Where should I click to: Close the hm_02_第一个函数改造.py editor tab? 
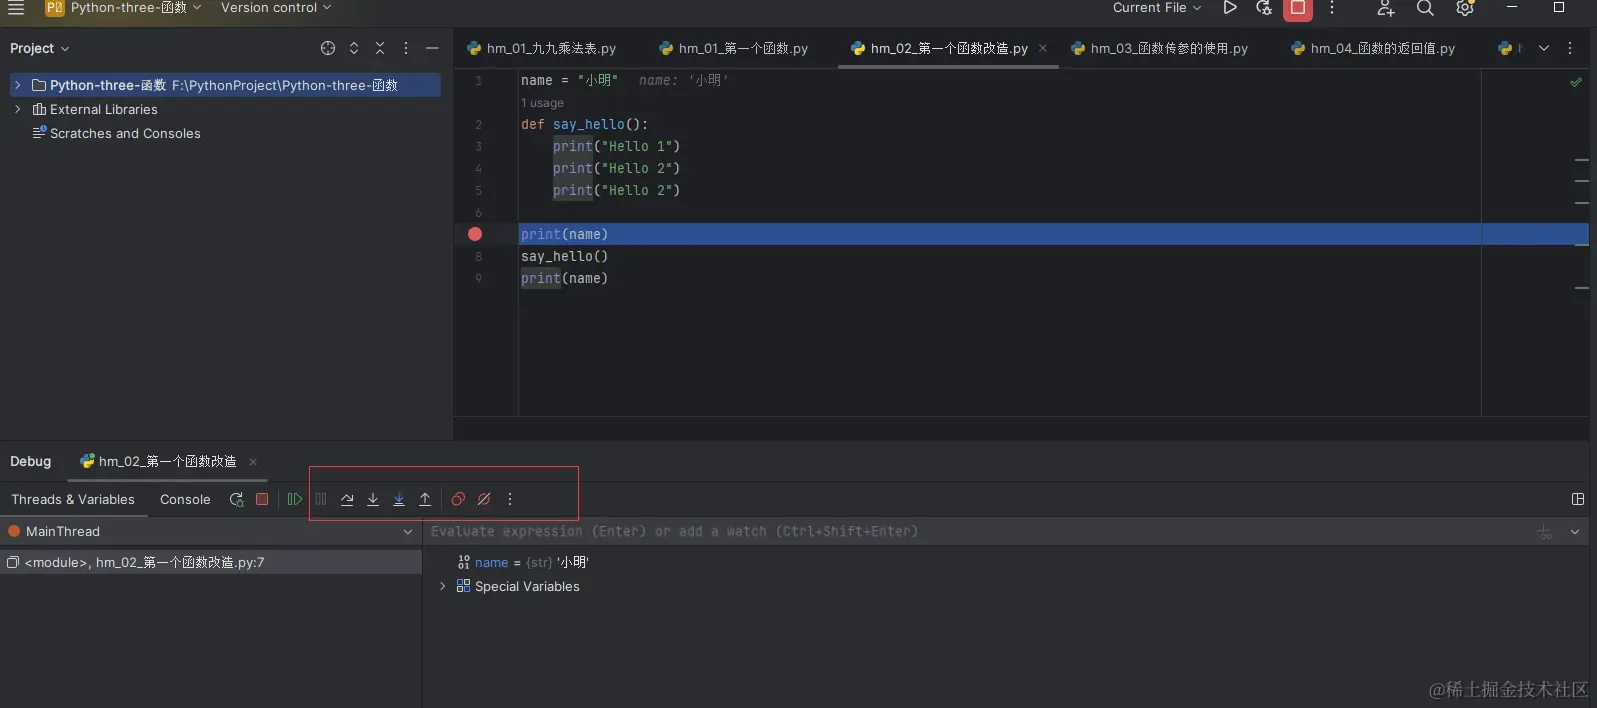point(1043,48)
